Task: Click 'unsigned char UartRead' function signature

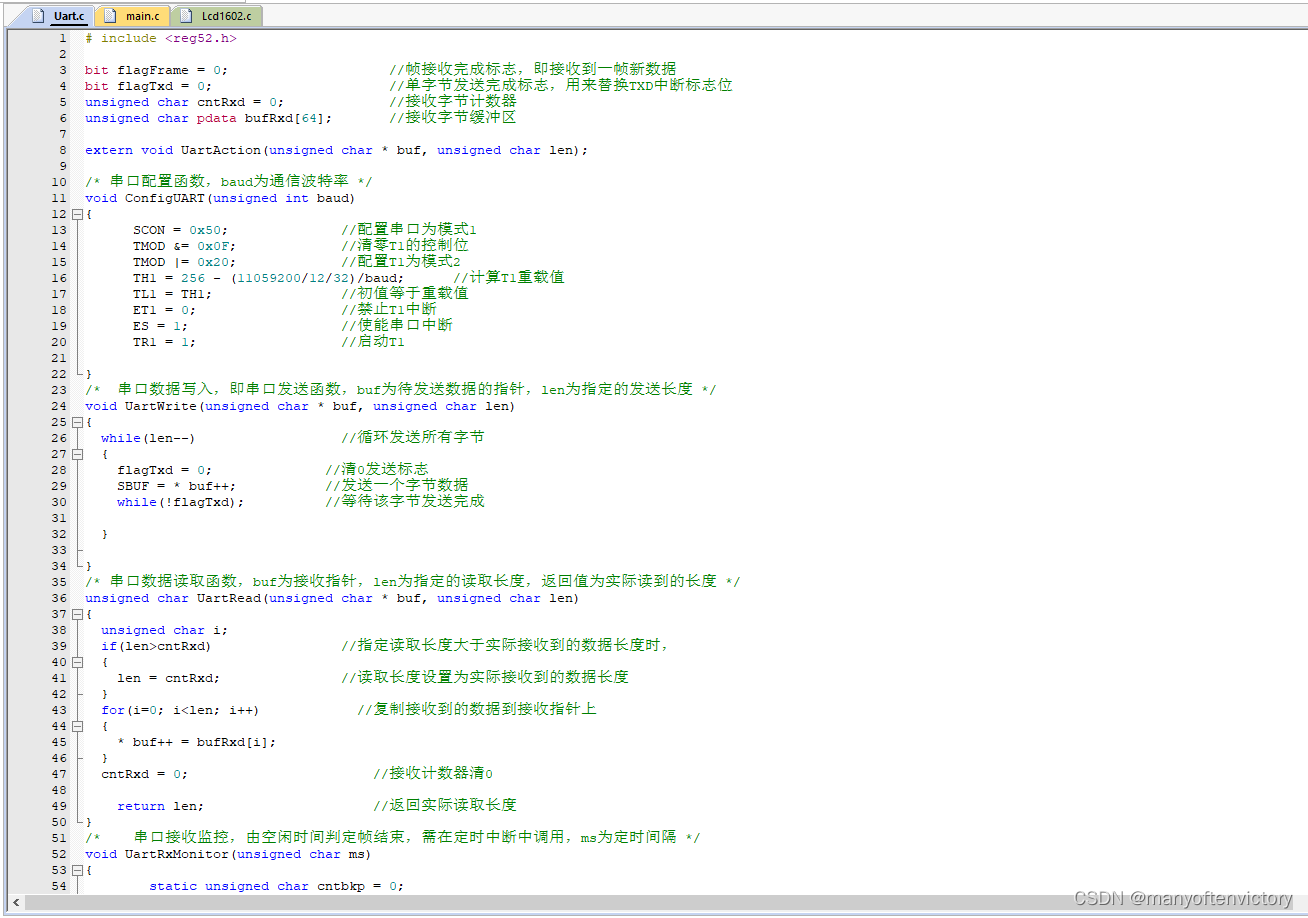Action: tap(332, 598)
